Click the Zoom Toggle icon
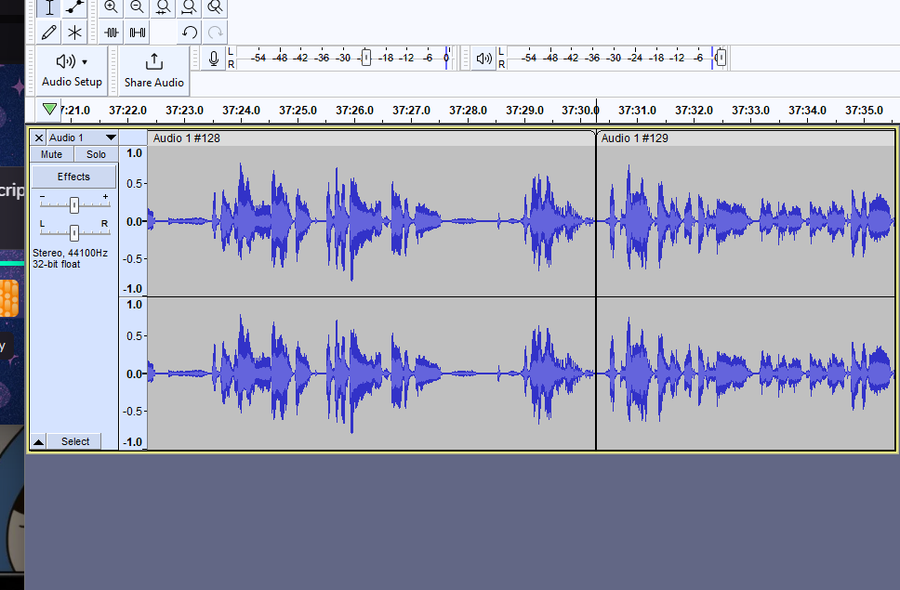Screen dimensions: 900x590 tap(215, 7)
